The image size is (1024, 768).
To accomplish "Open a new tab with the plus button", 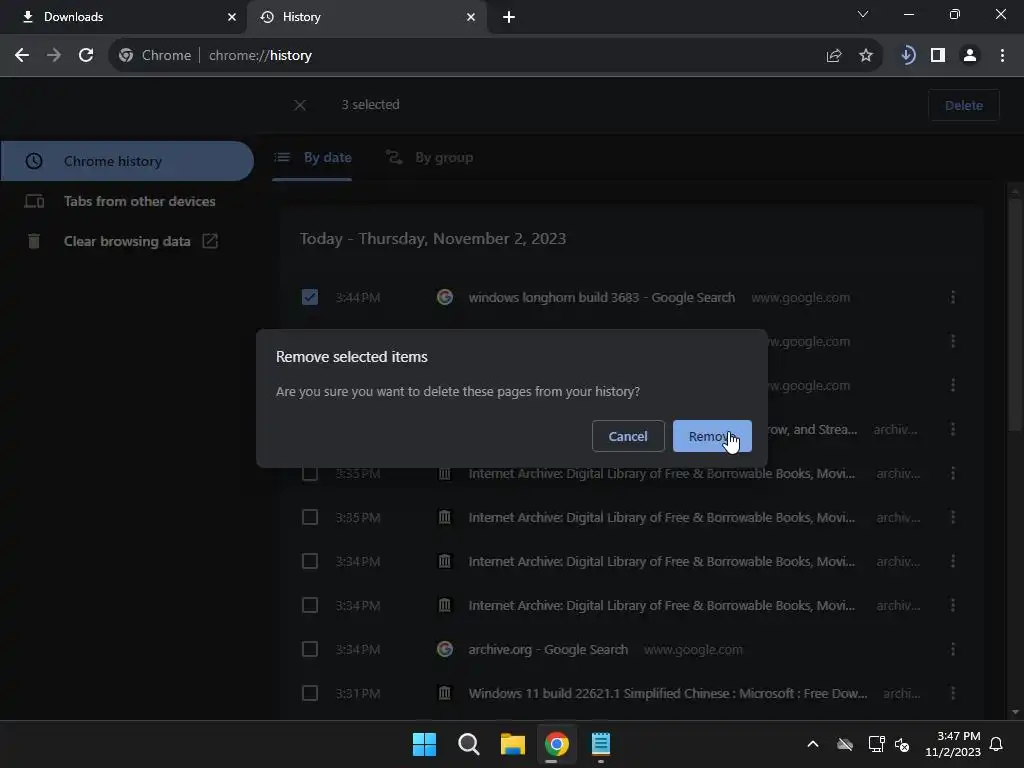I will 509,17.
